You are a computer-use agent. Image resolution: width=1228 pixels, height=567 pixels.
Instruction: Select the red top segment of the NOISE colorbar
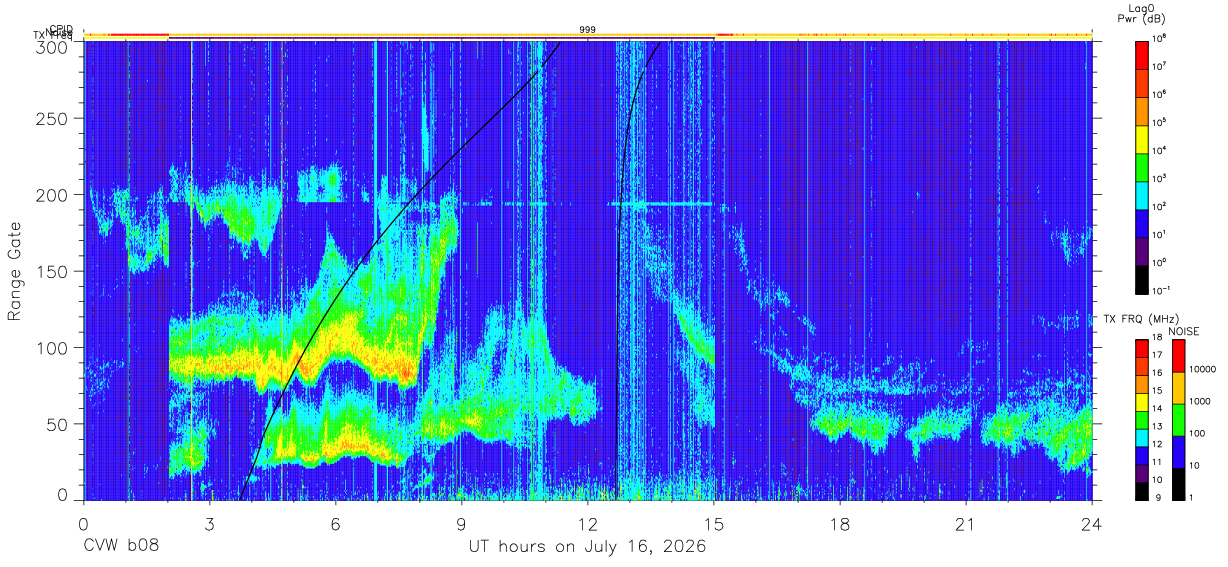pyautogui.click(x=1179, y=357)
